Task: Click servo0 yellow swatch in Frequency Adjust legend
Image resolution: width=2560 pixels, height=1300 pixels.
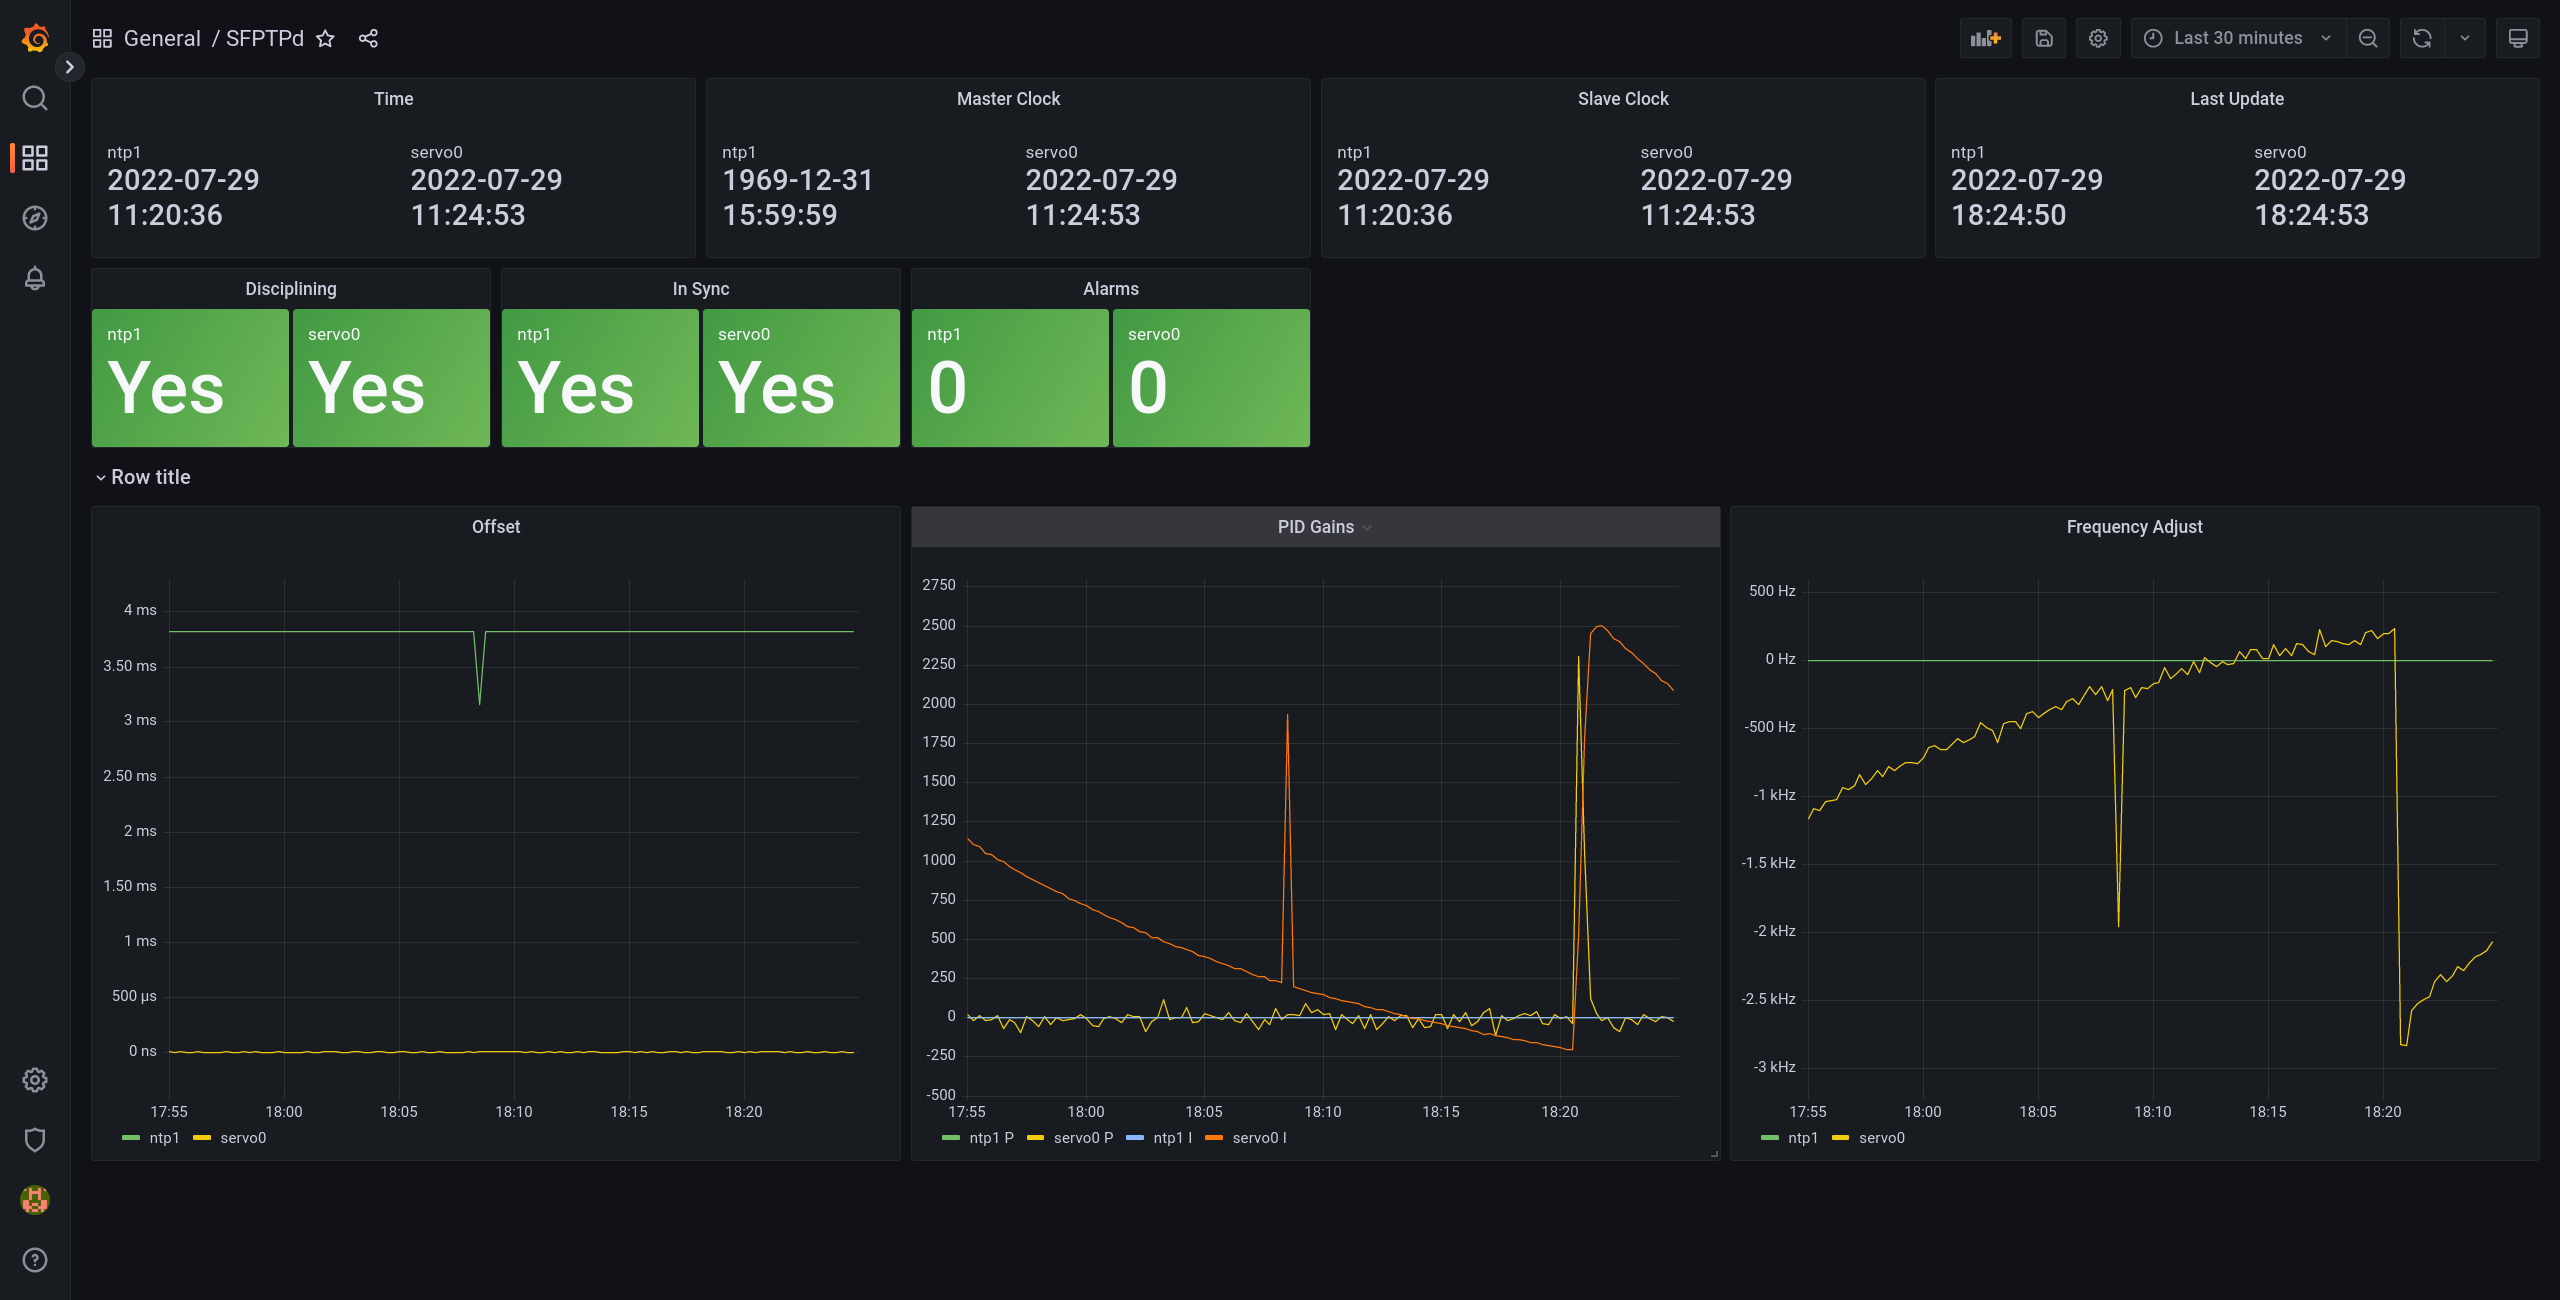Action: (1840, 1138)
